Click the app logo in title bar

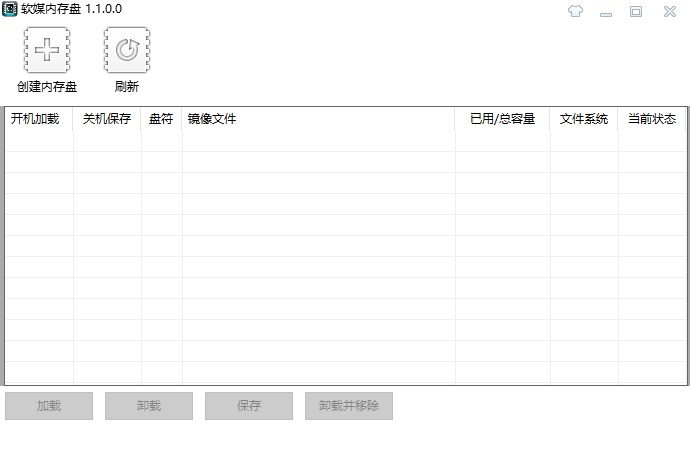10,10
